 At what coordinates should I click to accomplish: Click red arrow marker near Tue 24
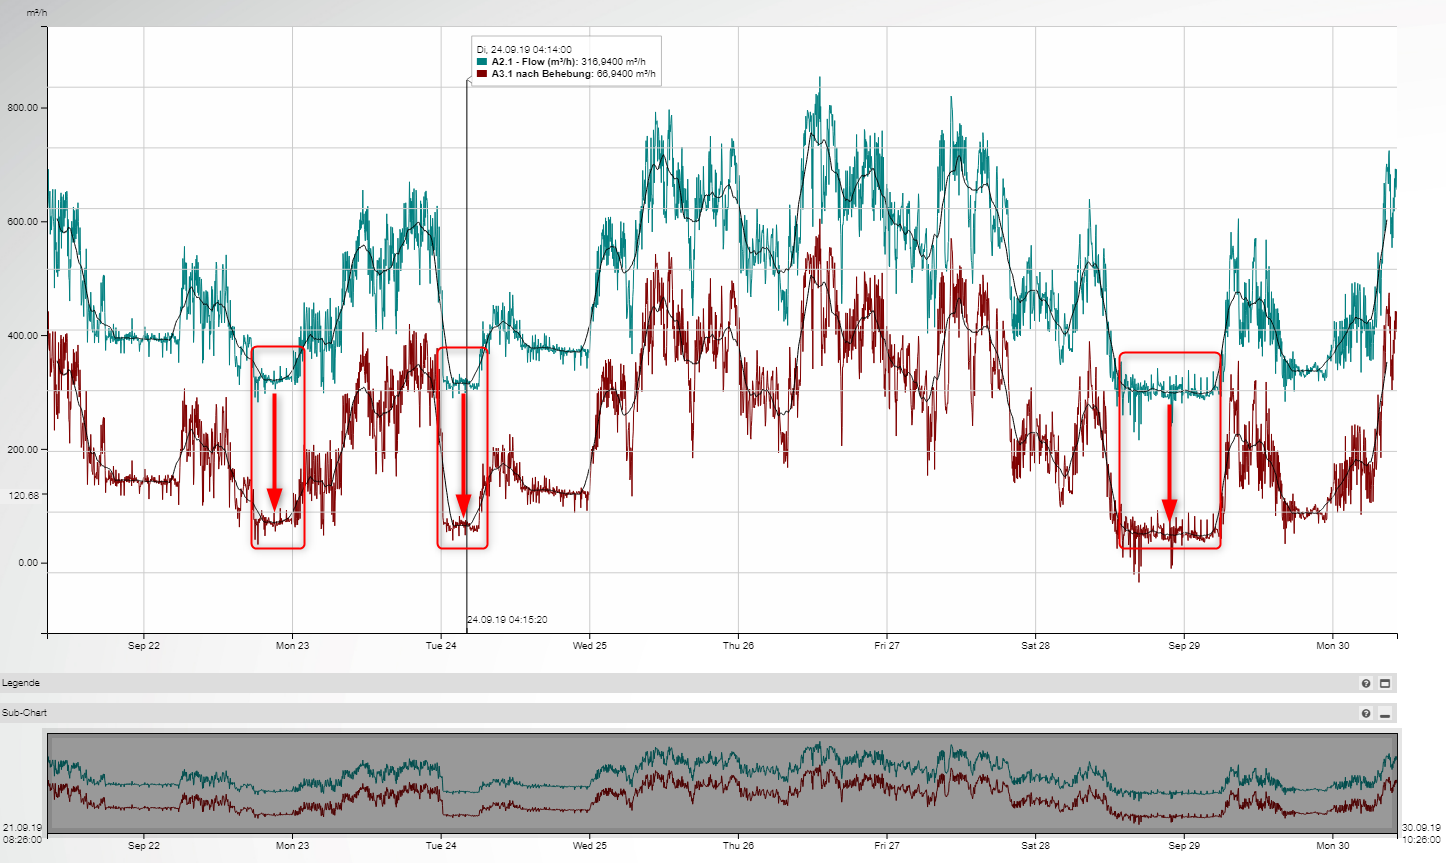463,452
